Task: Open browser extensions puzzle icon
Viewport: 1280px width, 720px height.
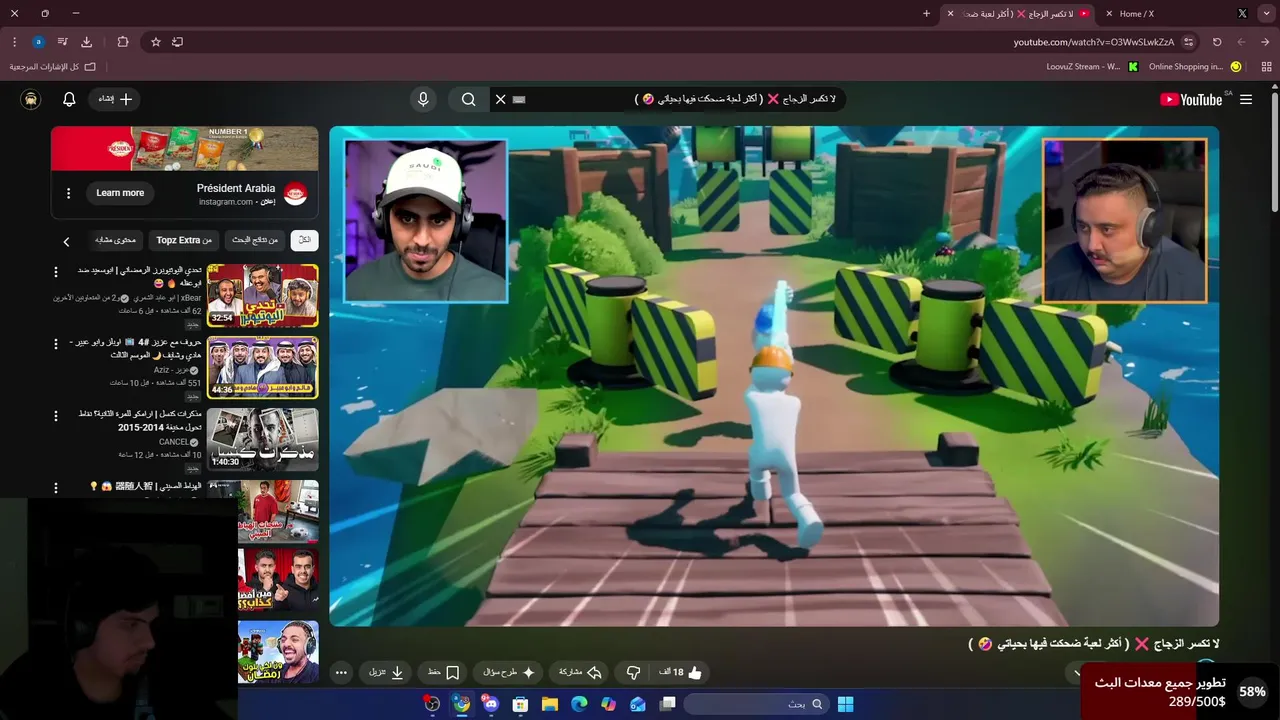Action: coord(123,42)
